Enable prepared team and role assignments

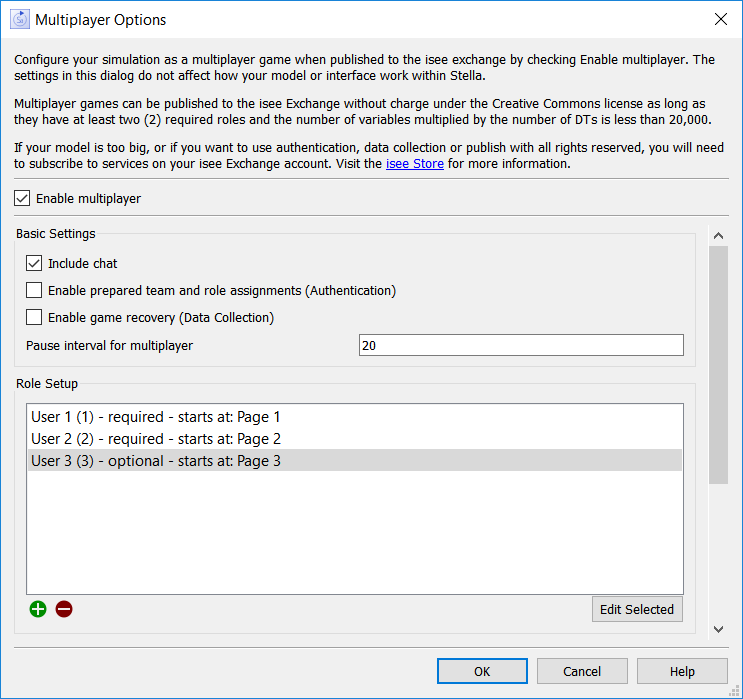click(35, 290)
